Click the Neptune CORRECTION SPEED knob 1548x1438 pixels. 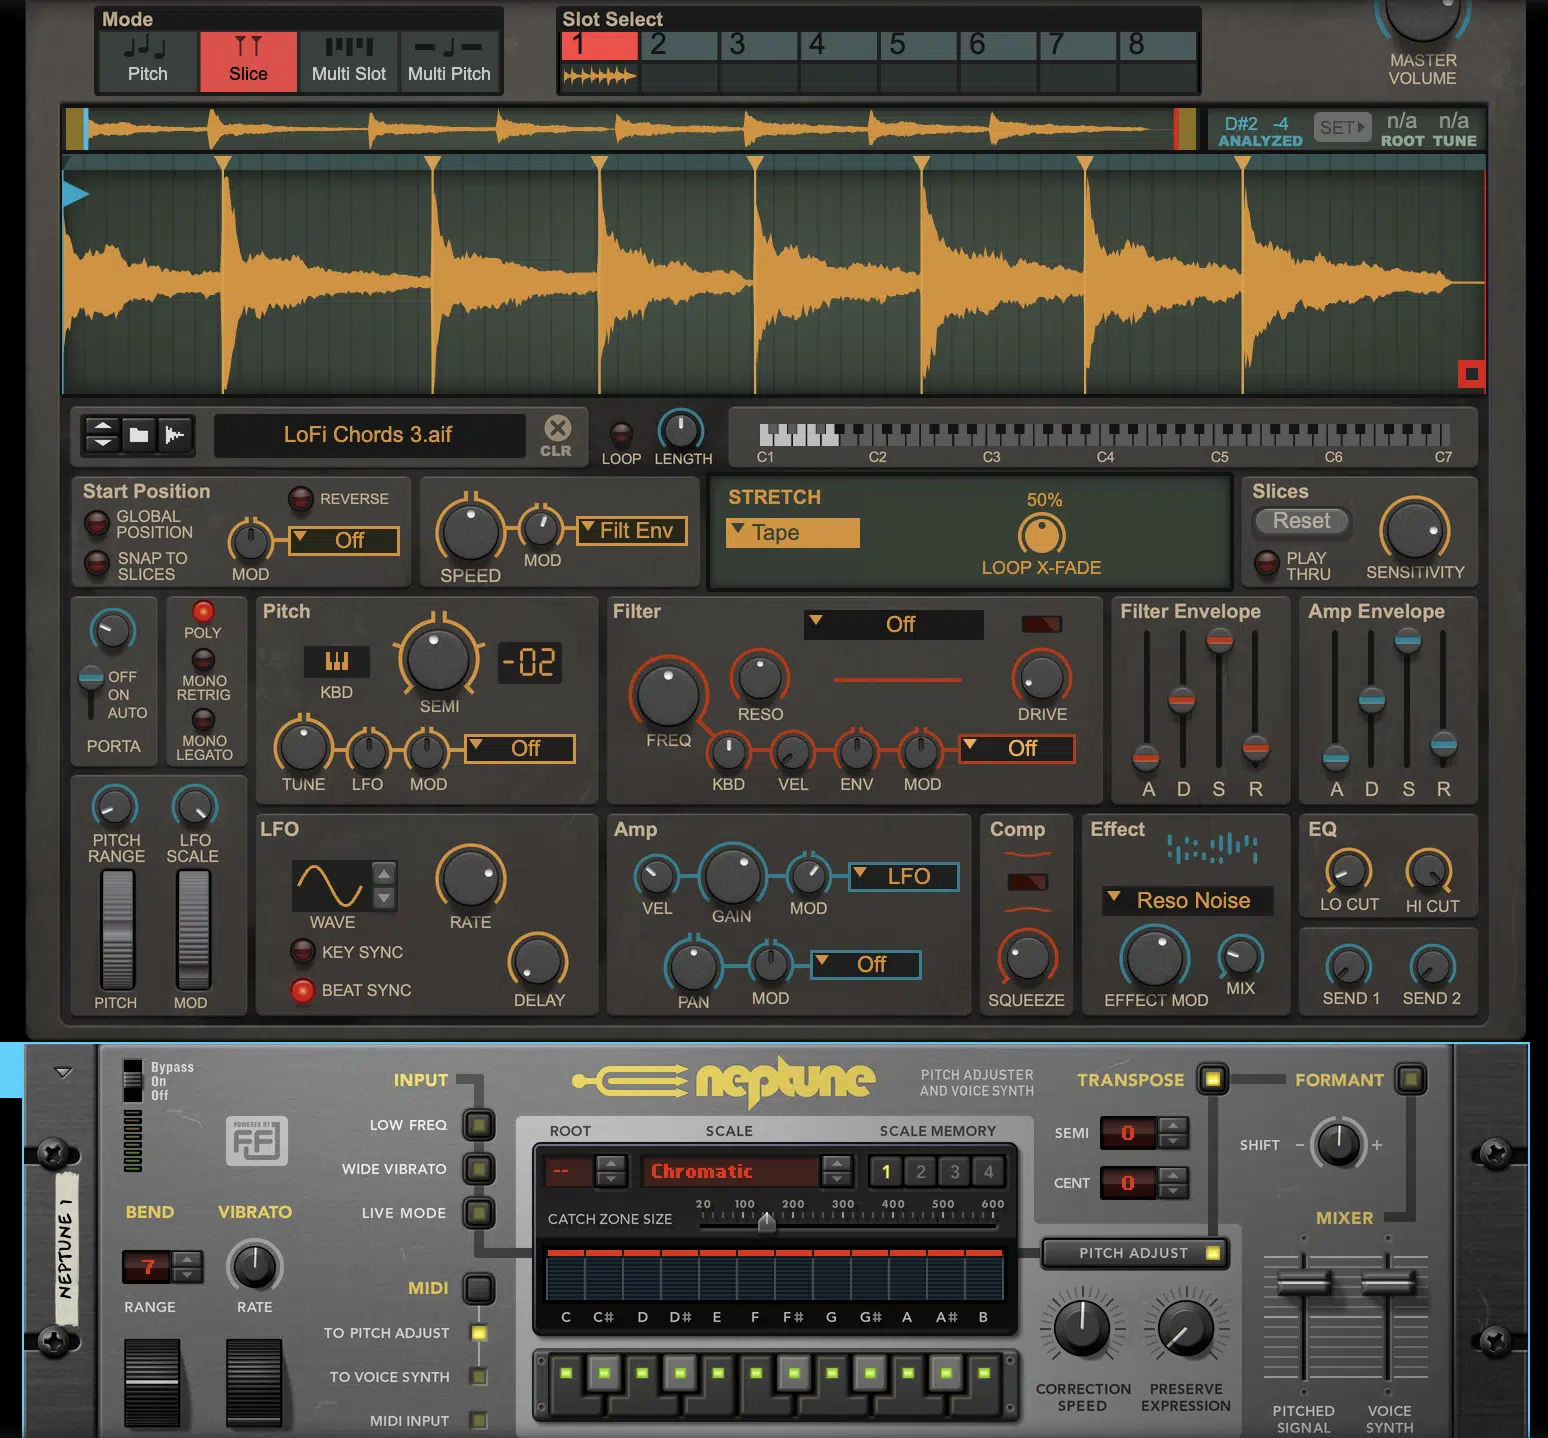pos(1082,1328)
